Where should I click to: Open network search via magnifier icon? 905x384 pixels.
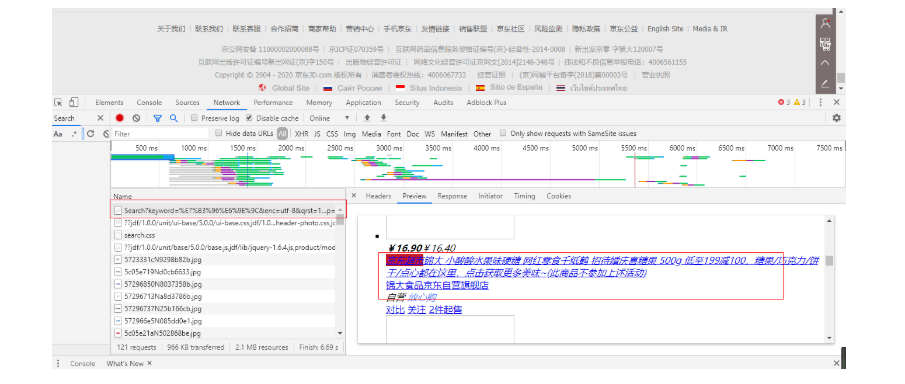pyautogui.click(x=173, y=118)
